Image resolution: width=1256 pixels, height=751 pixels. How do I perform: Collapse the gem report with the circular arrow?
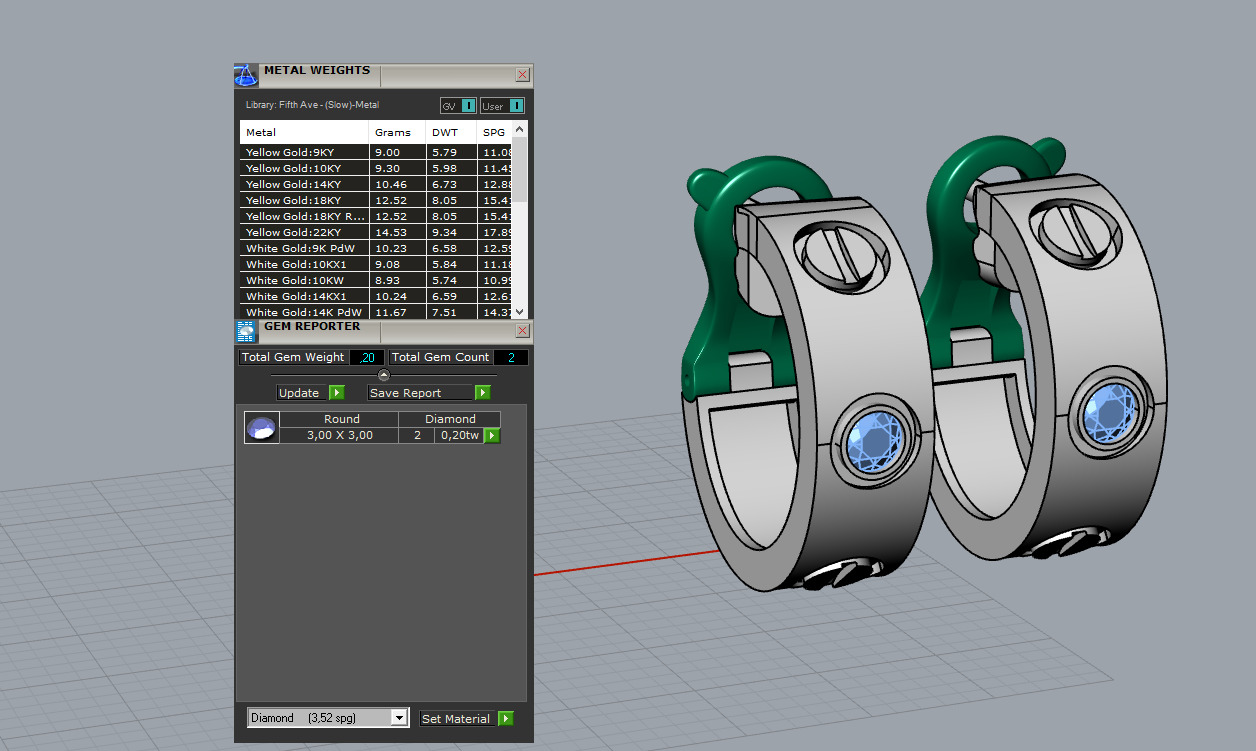(384, 375)
